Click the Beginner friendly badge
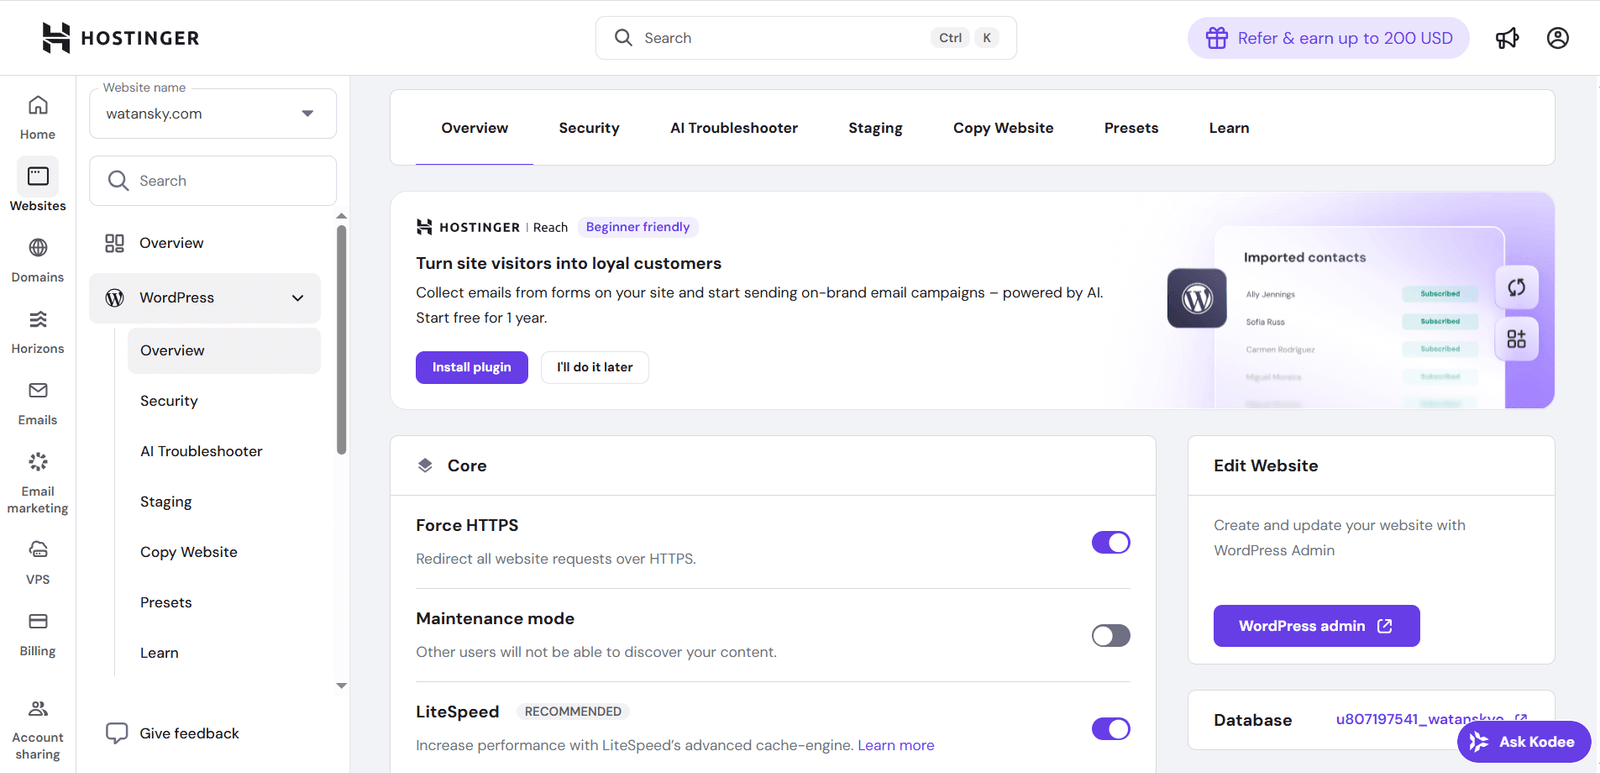This screenshot has width=1600, height=773. (x=638, y=227)
